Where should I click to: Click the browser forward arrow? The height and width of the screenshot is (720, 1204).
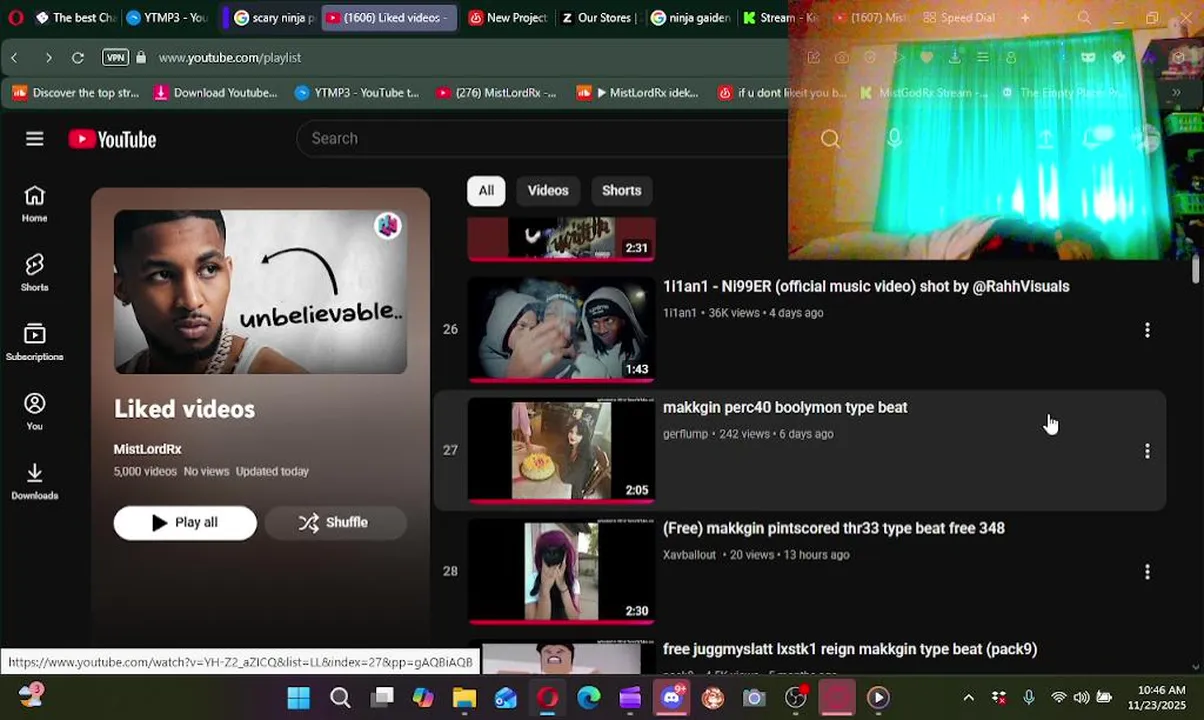click(x=48, y=58)
